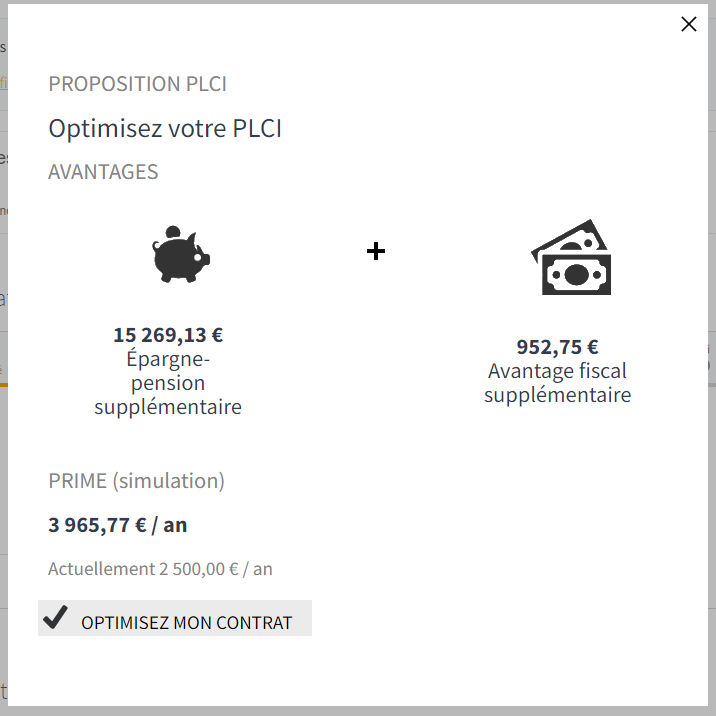Click the dimmed backdrop strip below the dialog
The height and width of the screenshot is (716, 716).
pos(358,712)
